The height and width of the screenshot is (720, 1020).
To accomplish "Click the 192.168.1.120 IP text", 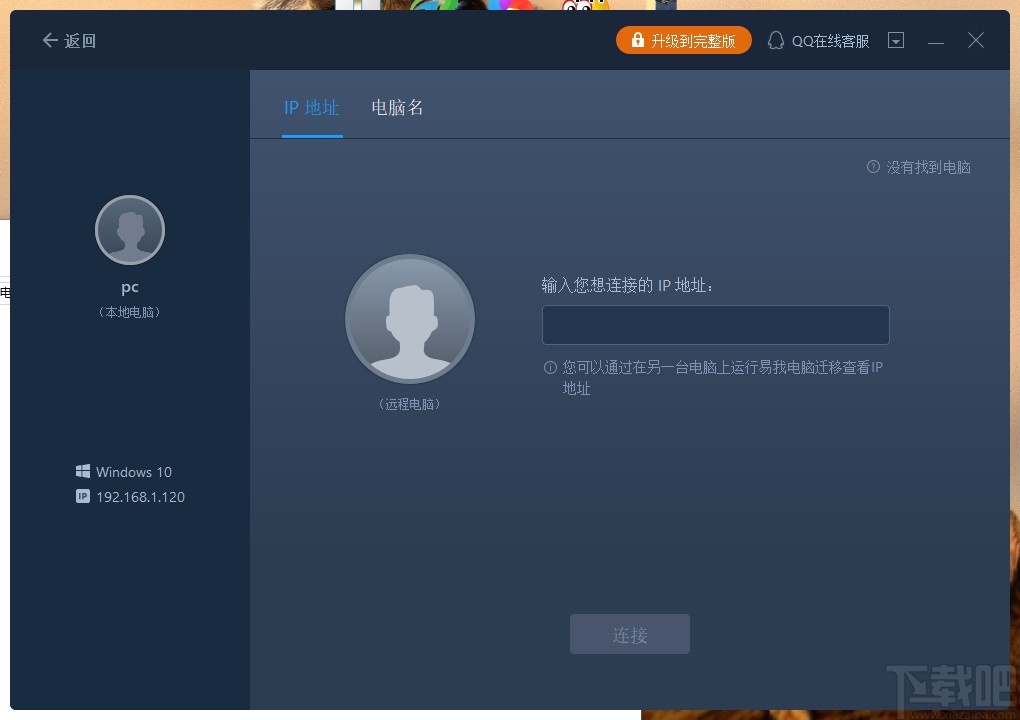I will tap(141, 496).
